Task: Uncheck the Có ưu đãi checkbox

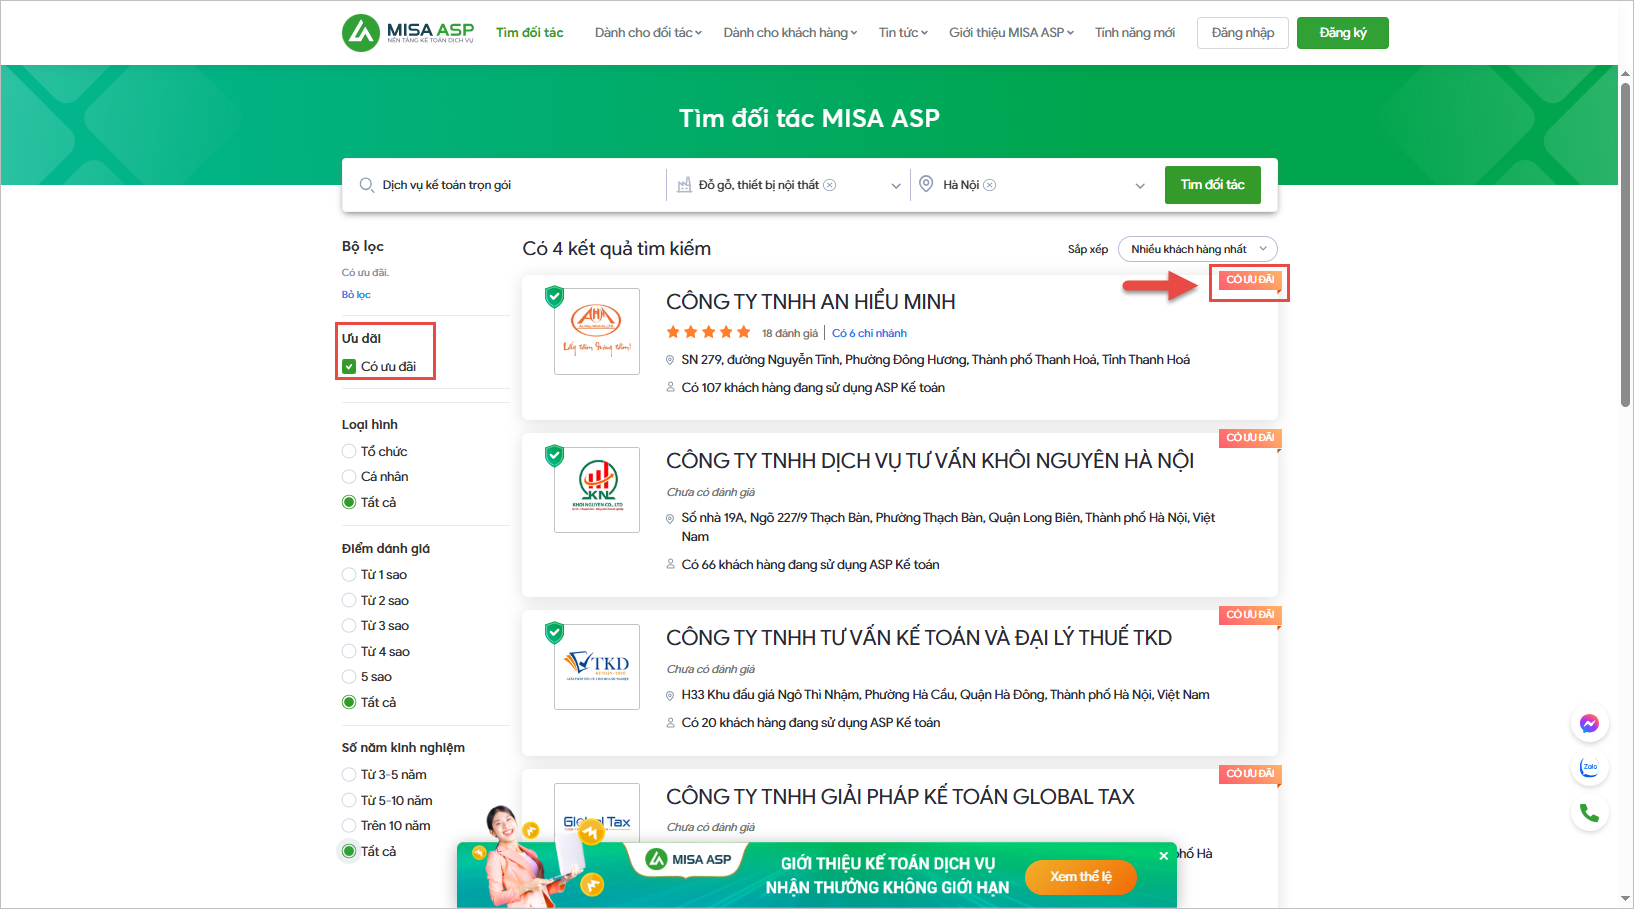Action: pyautogui.click(x=349, y=367)
